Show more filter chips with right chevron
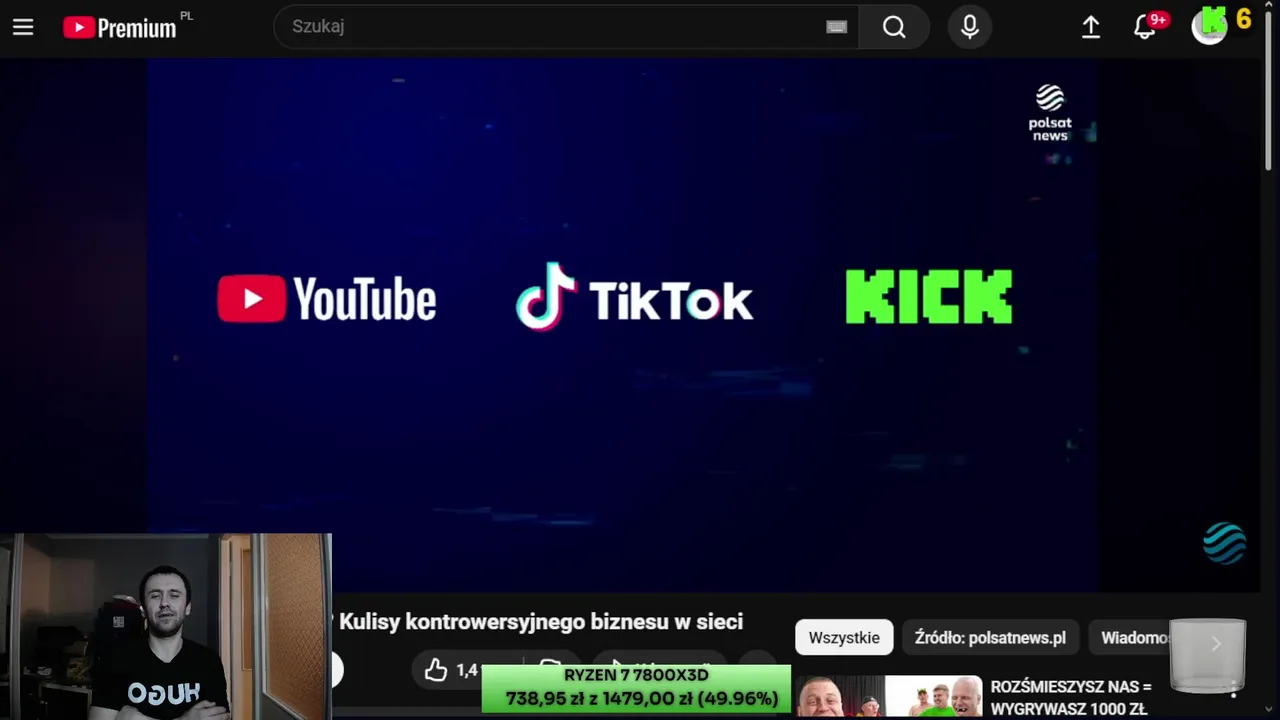 [1216, 644]
